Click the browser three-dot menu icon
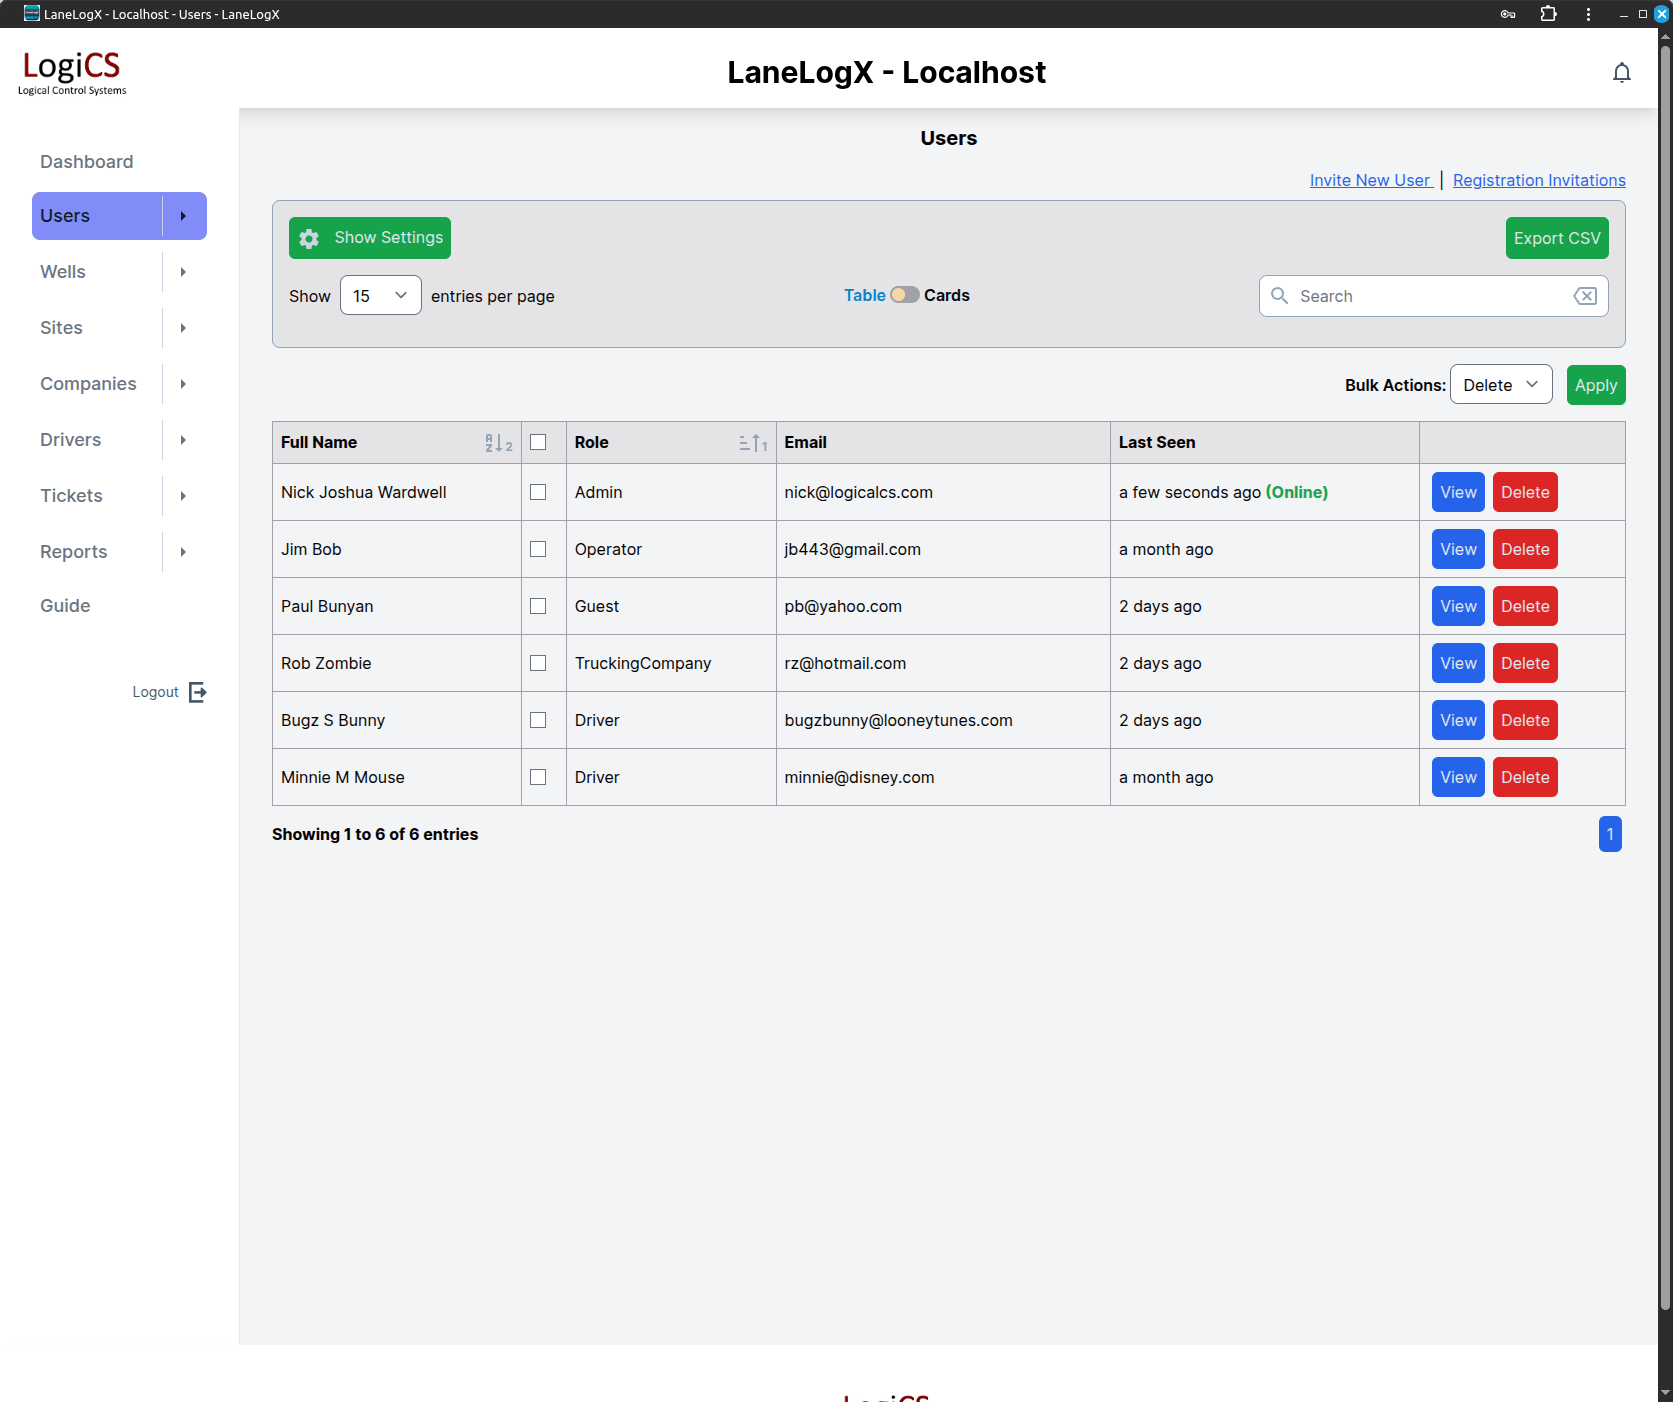Screen dimensions: 1673x1402 tap(1588, 14)
